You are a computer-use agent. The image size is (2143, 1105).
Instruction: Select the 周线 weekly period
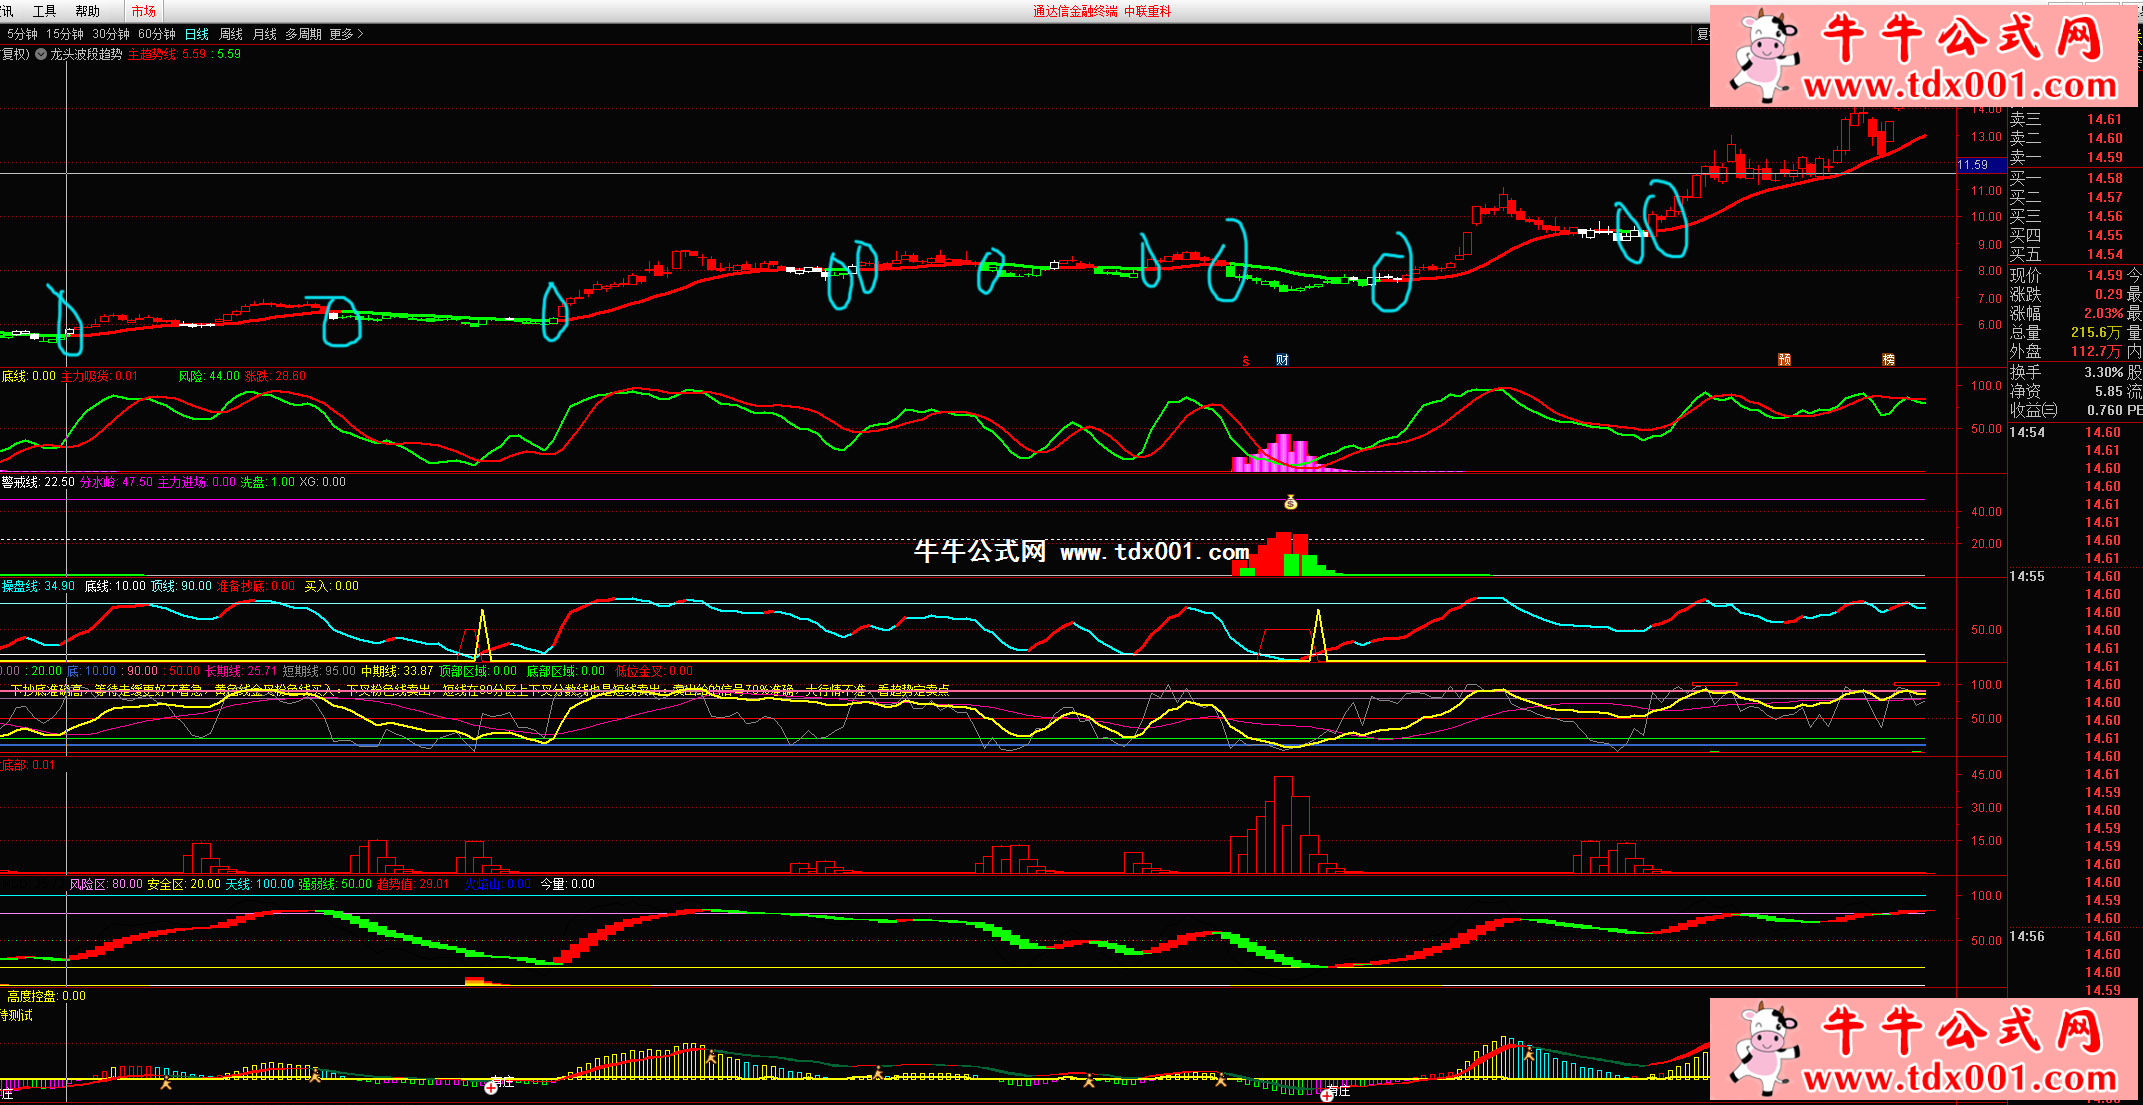coord(231,34)
